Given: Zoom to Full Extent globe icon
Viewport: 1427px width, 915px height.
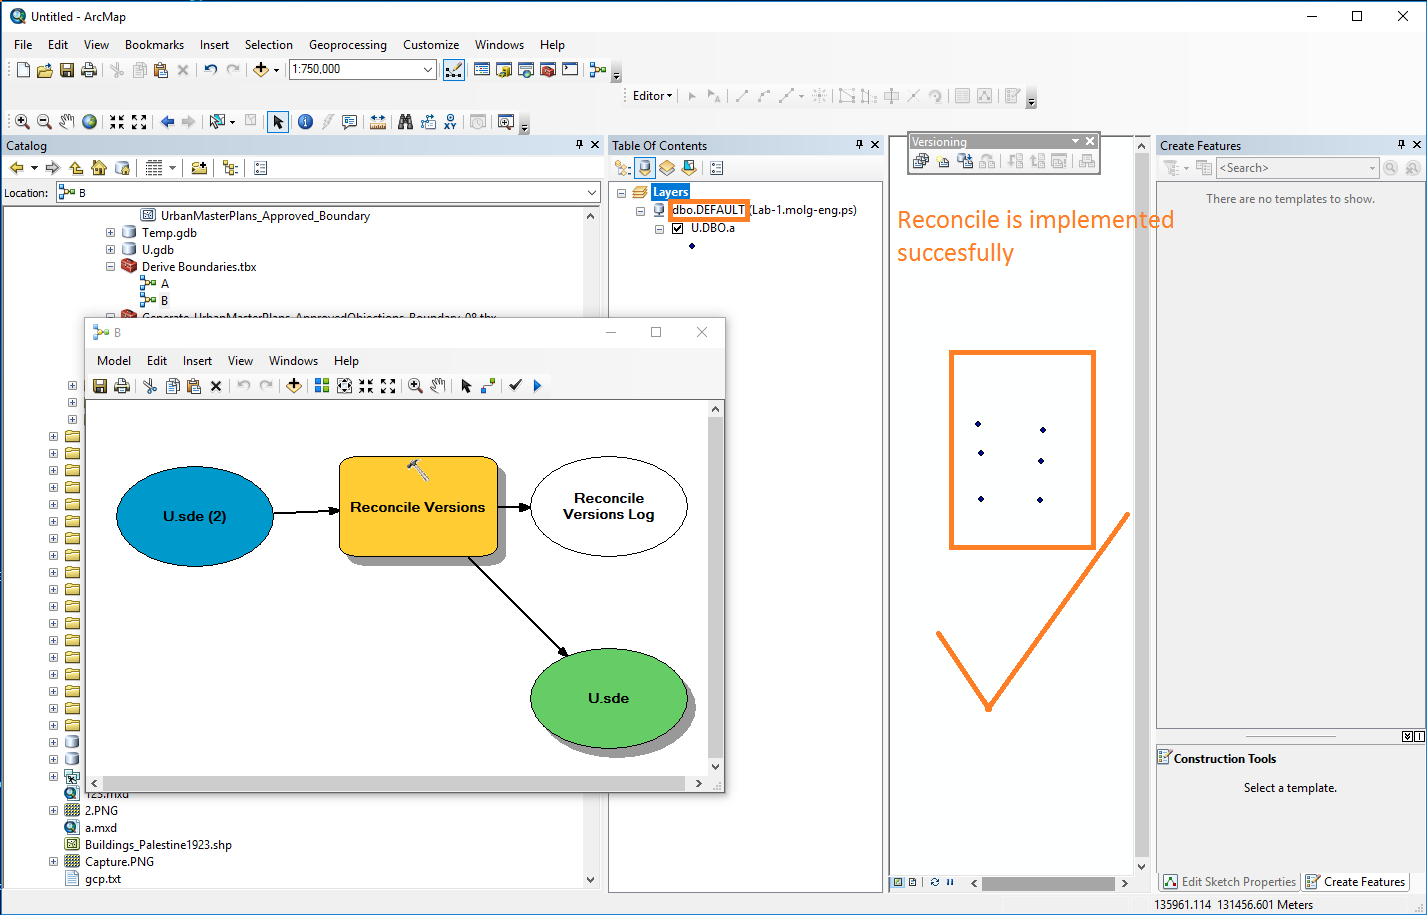Looking at the screenshot, I should click(89, 122).
